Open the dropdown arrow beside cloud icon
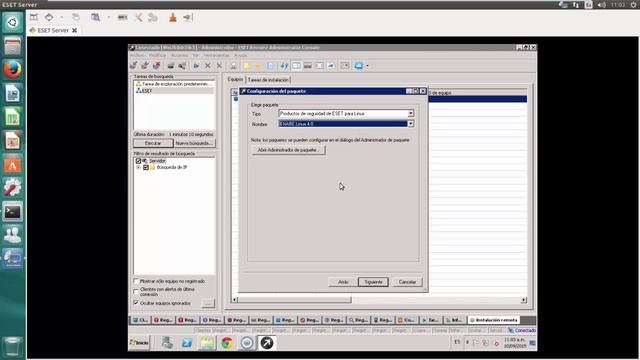 pos(367,66)
